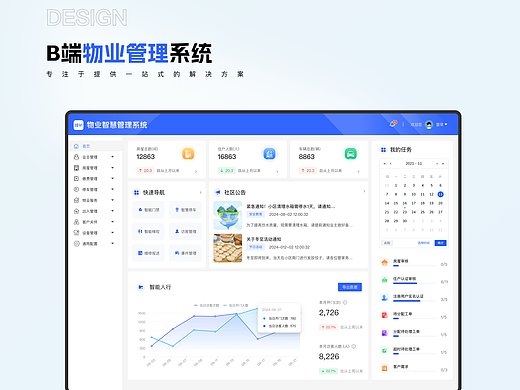Expand the 停车管理 sidebar menu arrow

coord(113,189)
